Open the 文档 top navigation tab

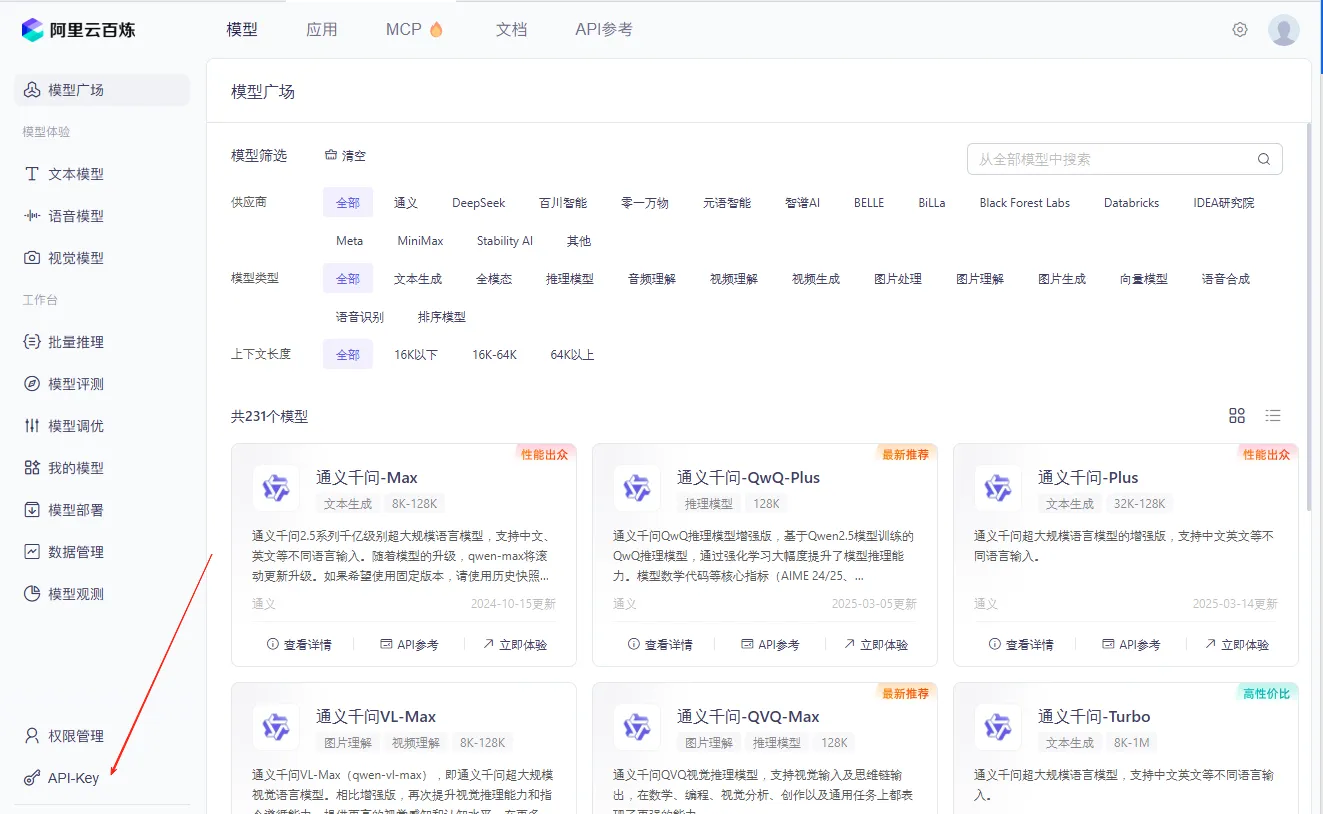pyautogui.click(x=511, y=30)
